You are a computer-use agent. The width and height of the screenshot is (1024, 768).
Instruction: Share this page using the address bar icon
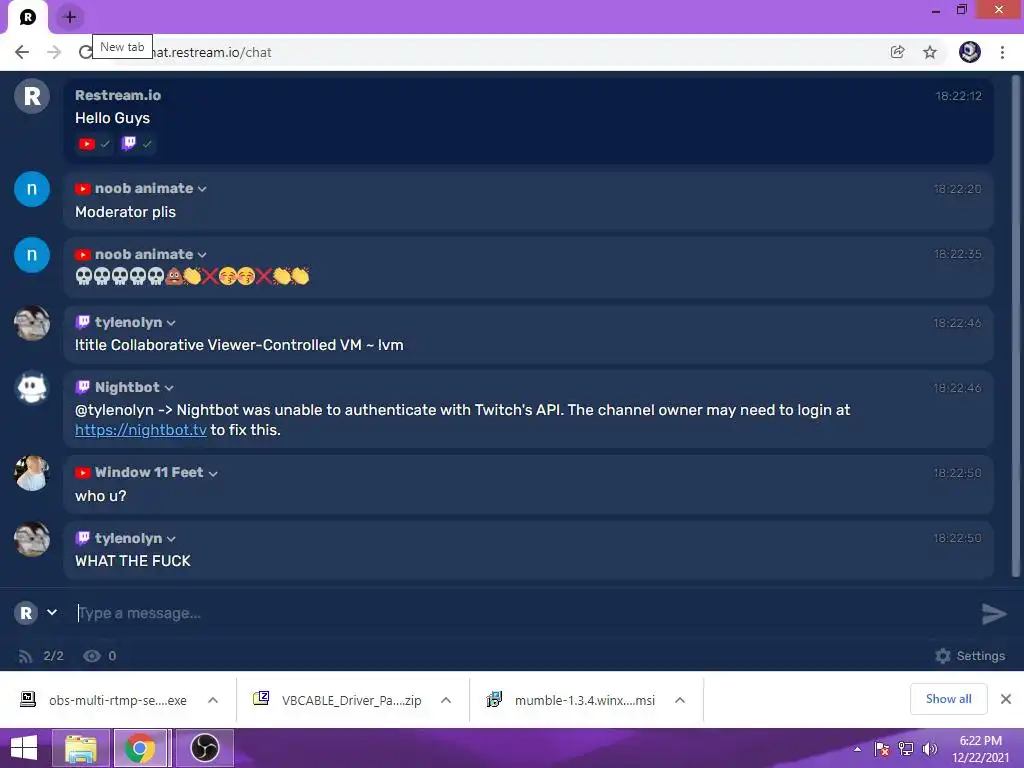tap(897, 52)
